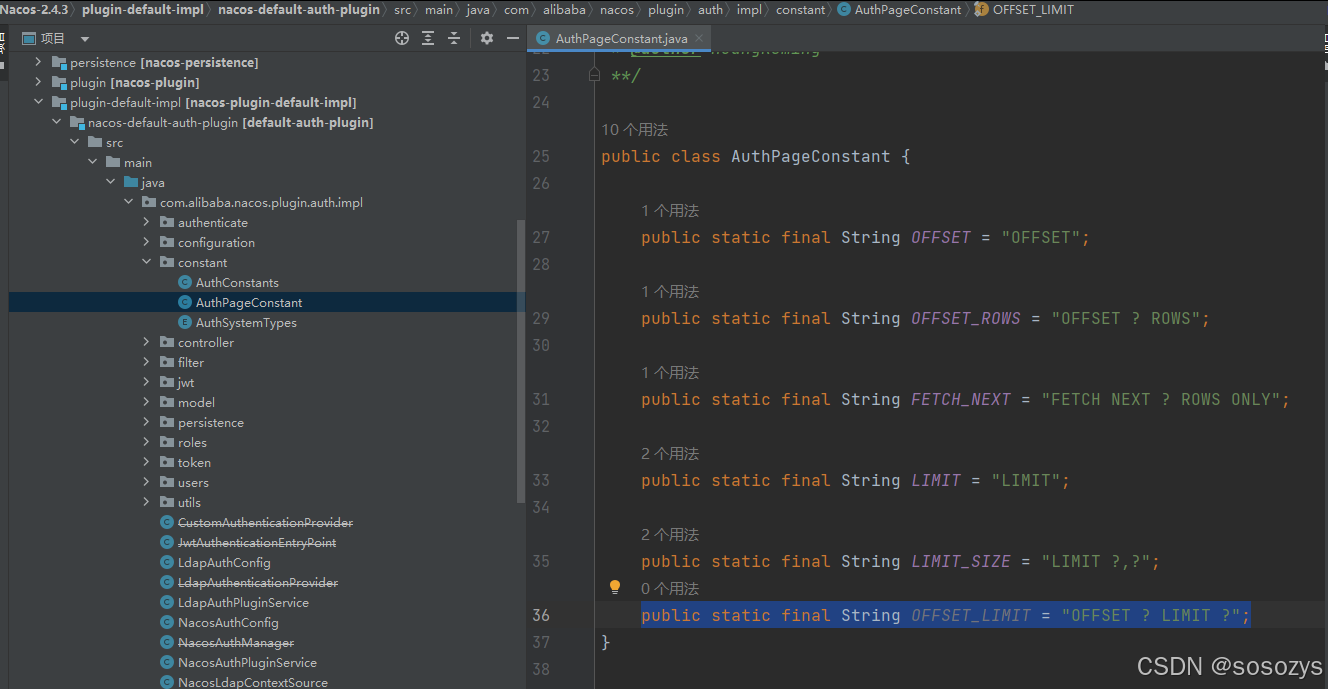1328x689 pixels.
Task: Click the project tree vertical scrollbar
Action: point(521,360)
